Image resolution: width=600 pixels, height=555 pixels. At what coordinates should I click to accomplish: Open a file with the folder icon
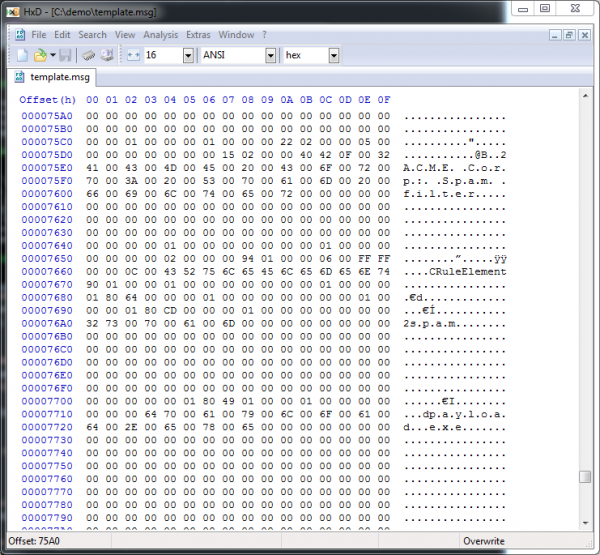pos(40,56)
